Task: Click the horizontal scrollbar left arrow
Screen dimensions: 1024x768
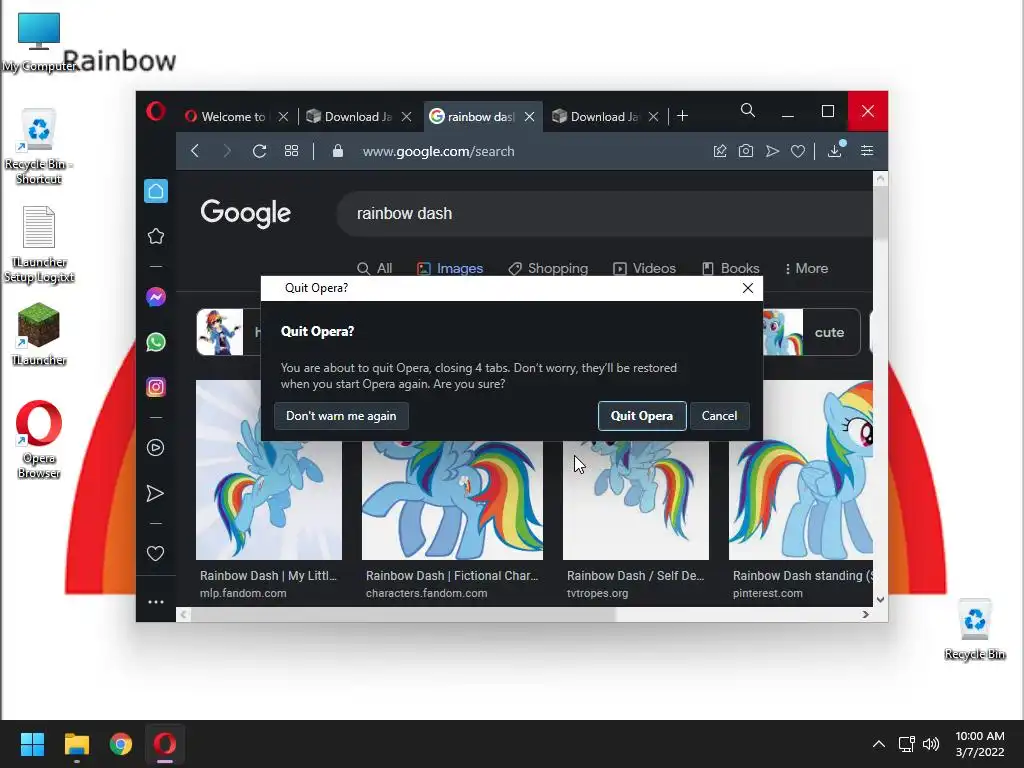Action: click(184, 615)
